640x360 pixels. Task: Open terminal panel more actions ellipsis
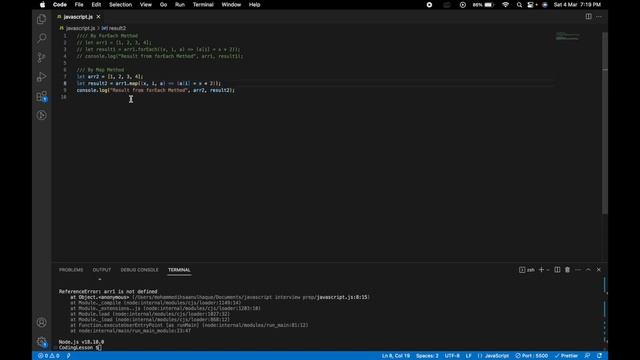tap(578, 270)
